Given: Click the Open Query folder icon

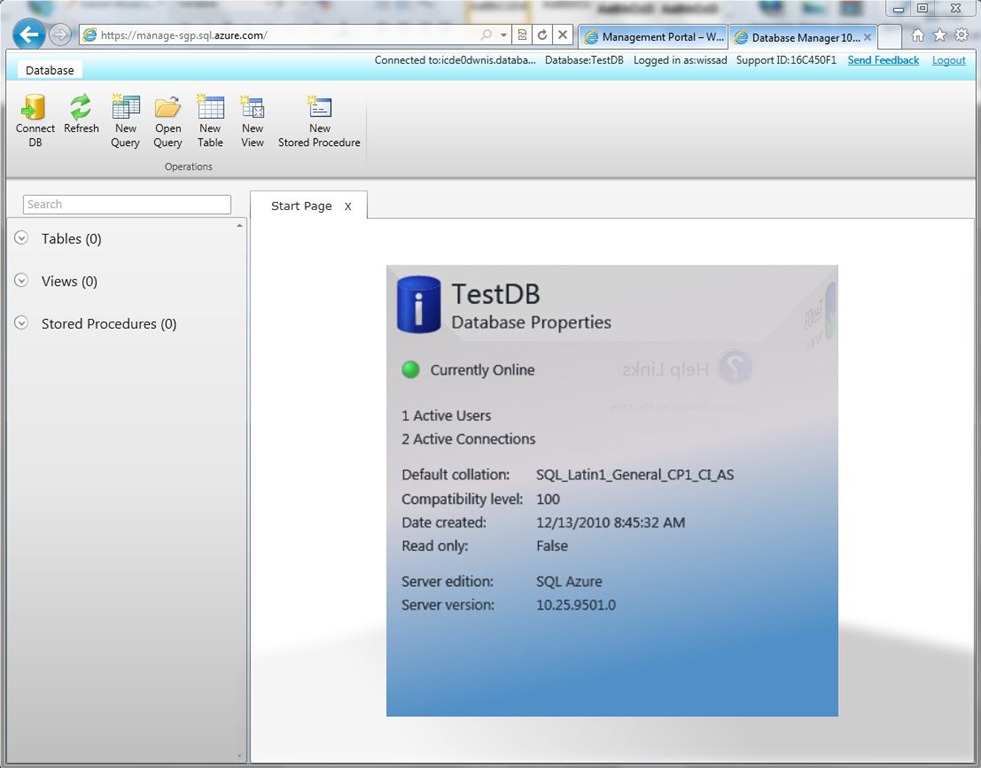Looking at the screenshot, I should pyautogui.click(x=168, y=108).
